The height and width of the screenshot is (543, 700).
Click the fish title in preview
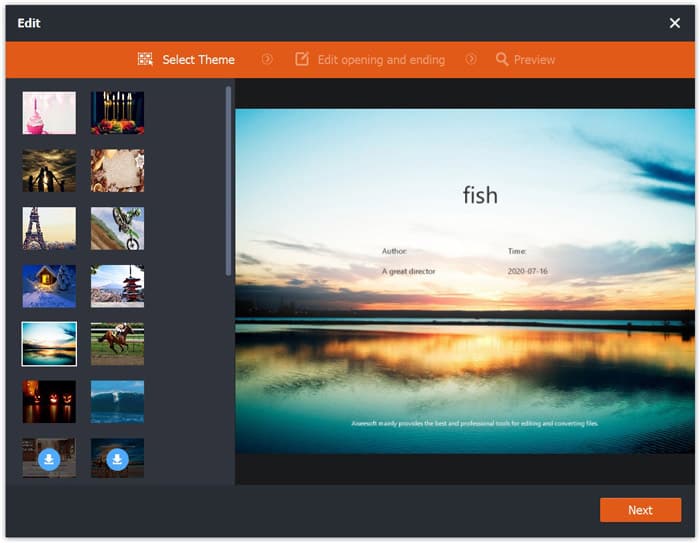[480, 195]
